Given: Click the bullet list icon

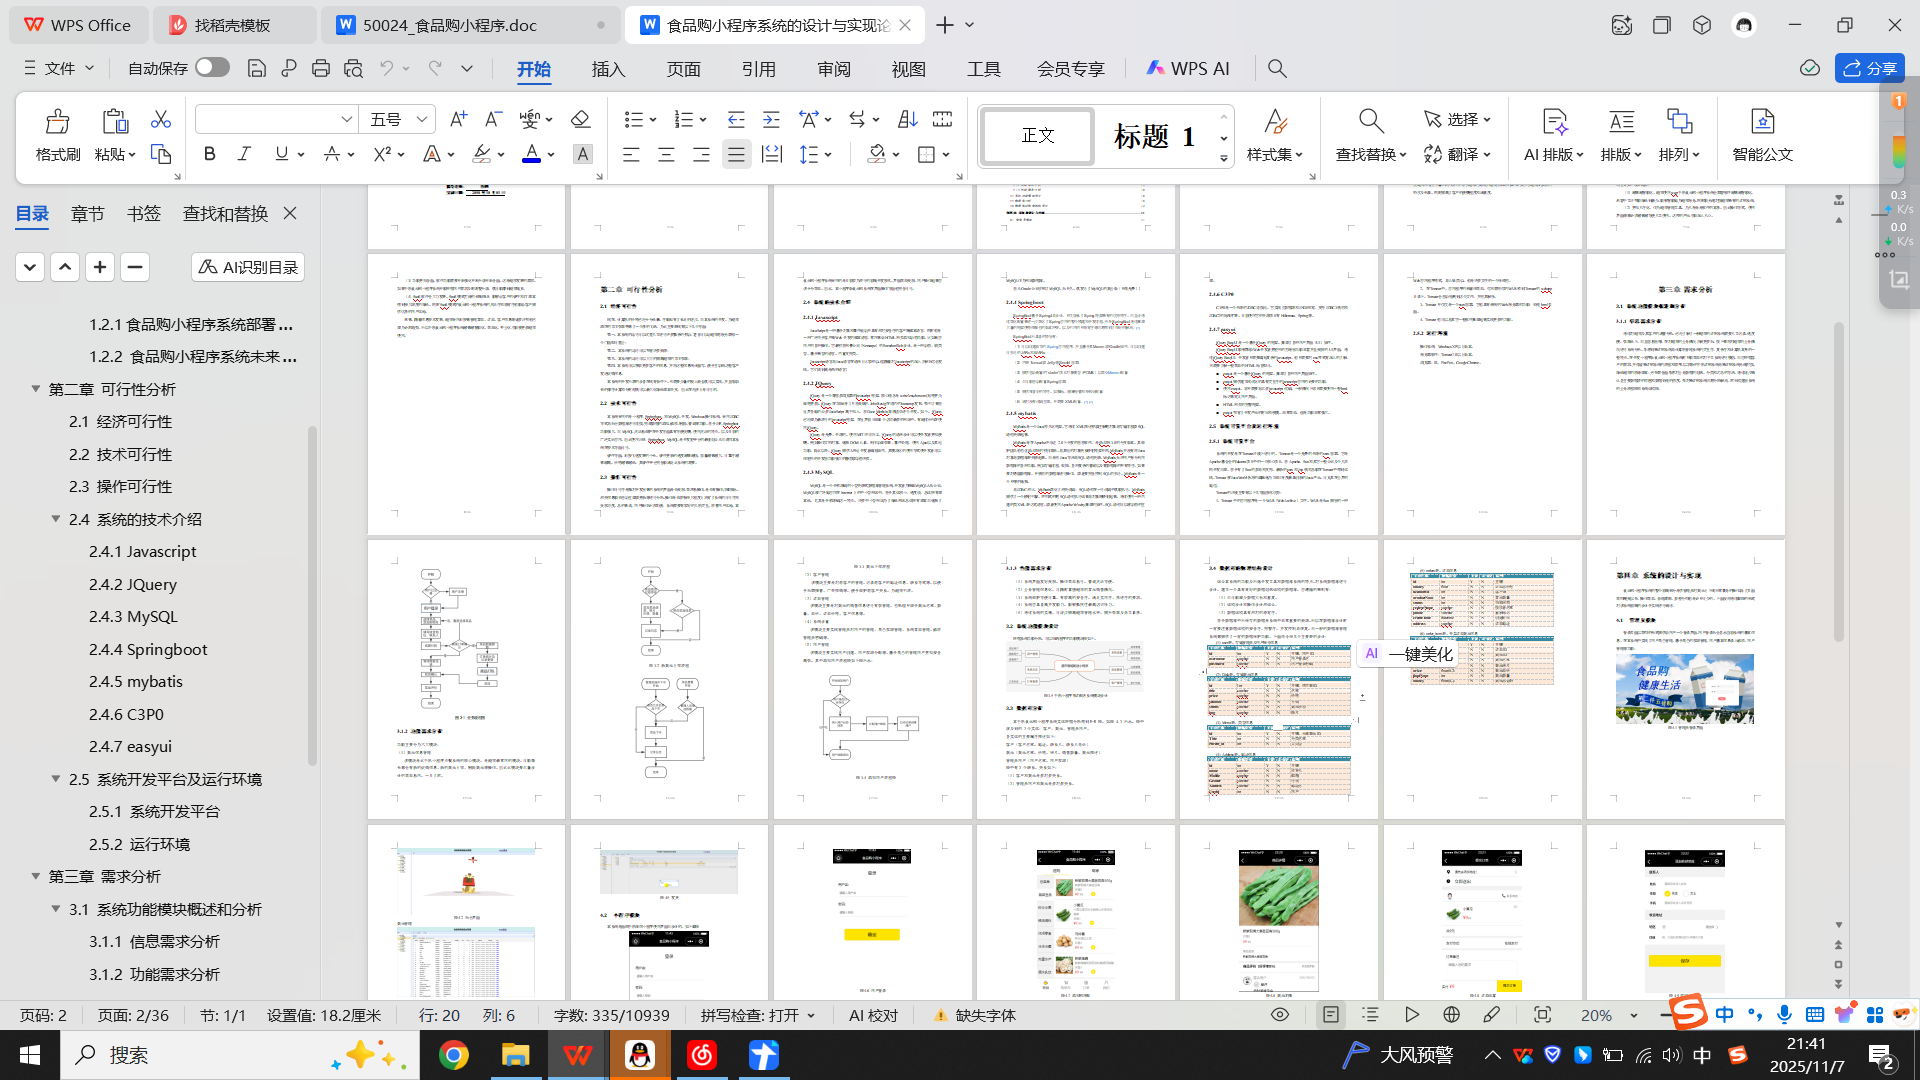Looking at the screenshot, I should pos(633,120).
